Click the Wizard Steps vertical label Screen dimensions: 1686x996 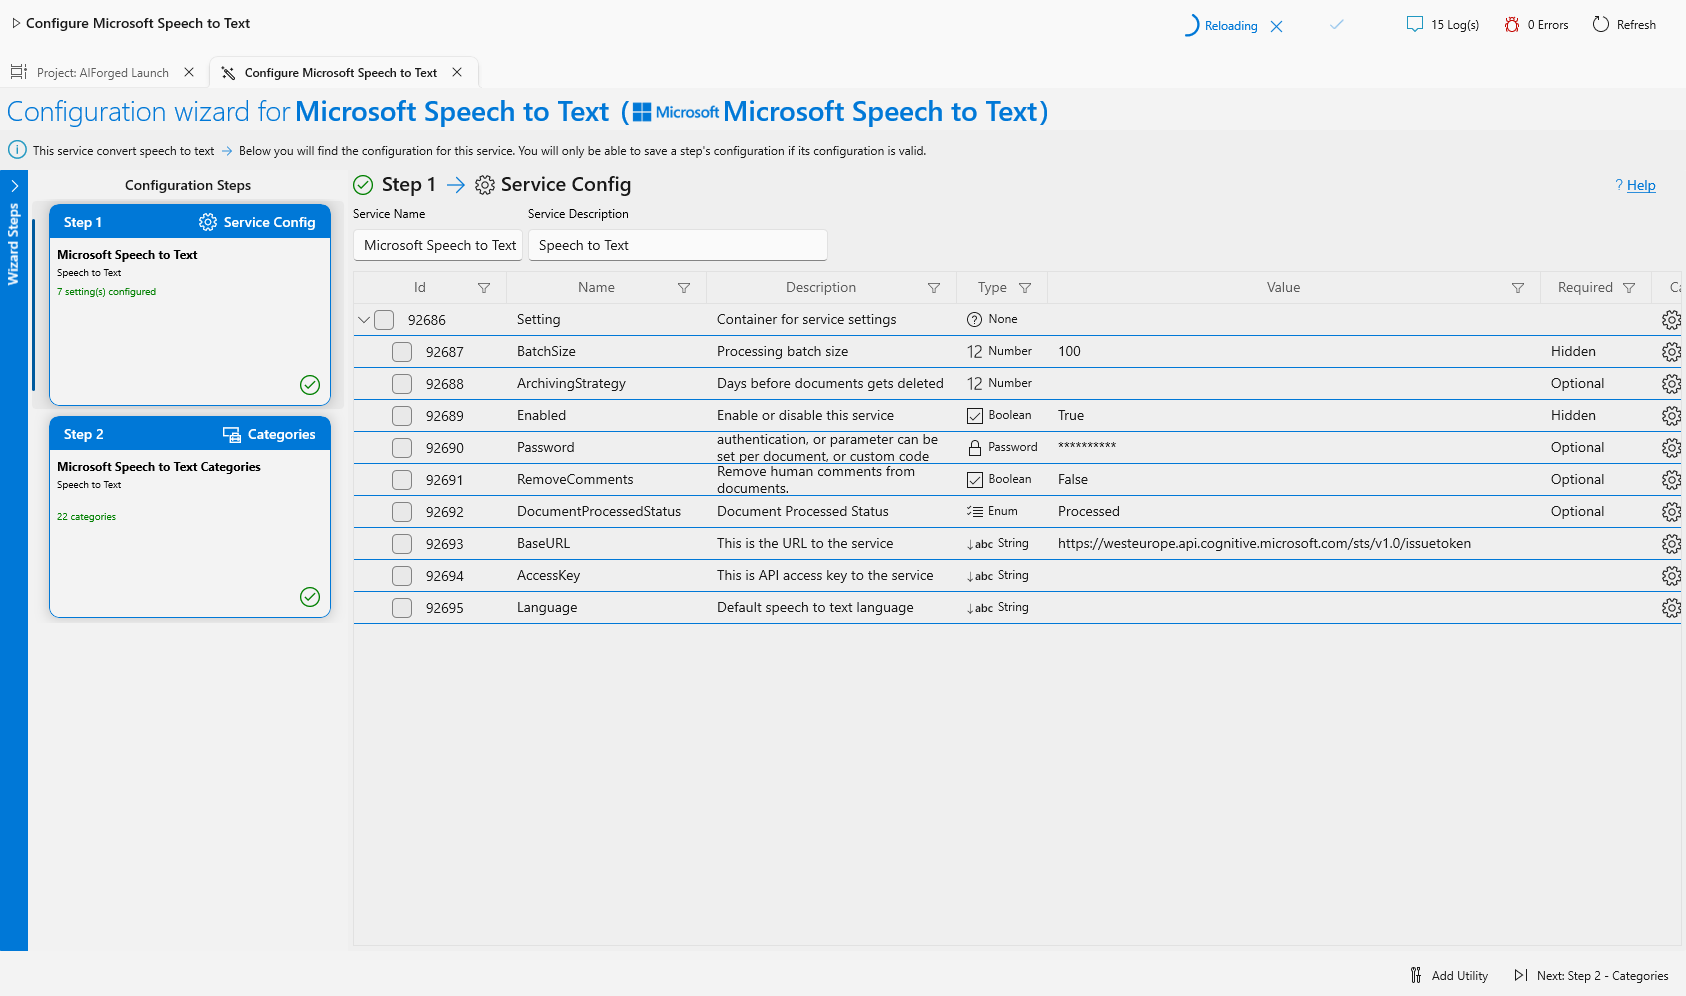(13, 244)
